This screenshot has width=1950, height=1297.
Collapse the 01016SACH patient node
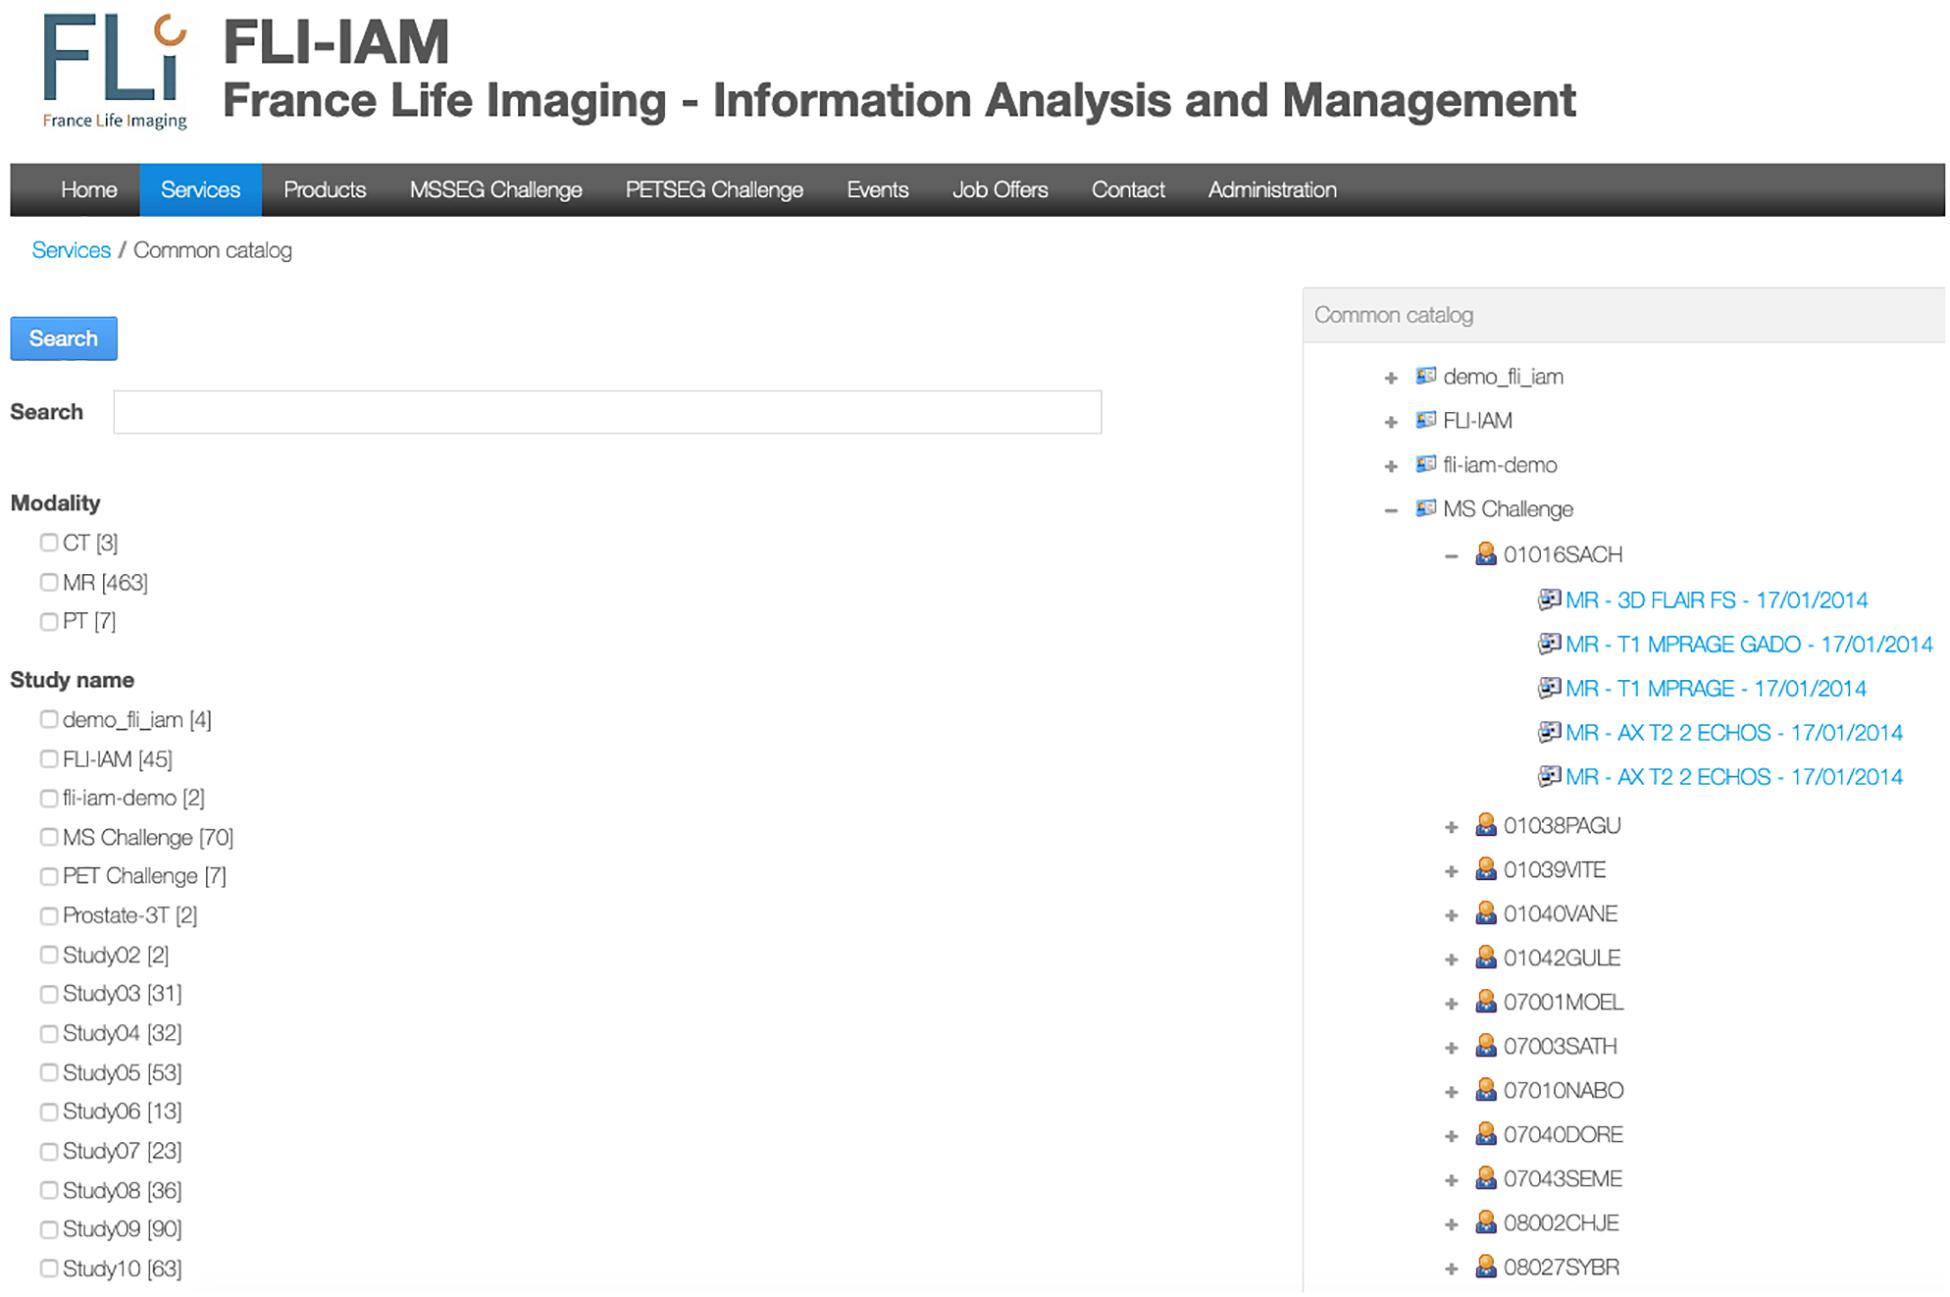(1451, 555)
